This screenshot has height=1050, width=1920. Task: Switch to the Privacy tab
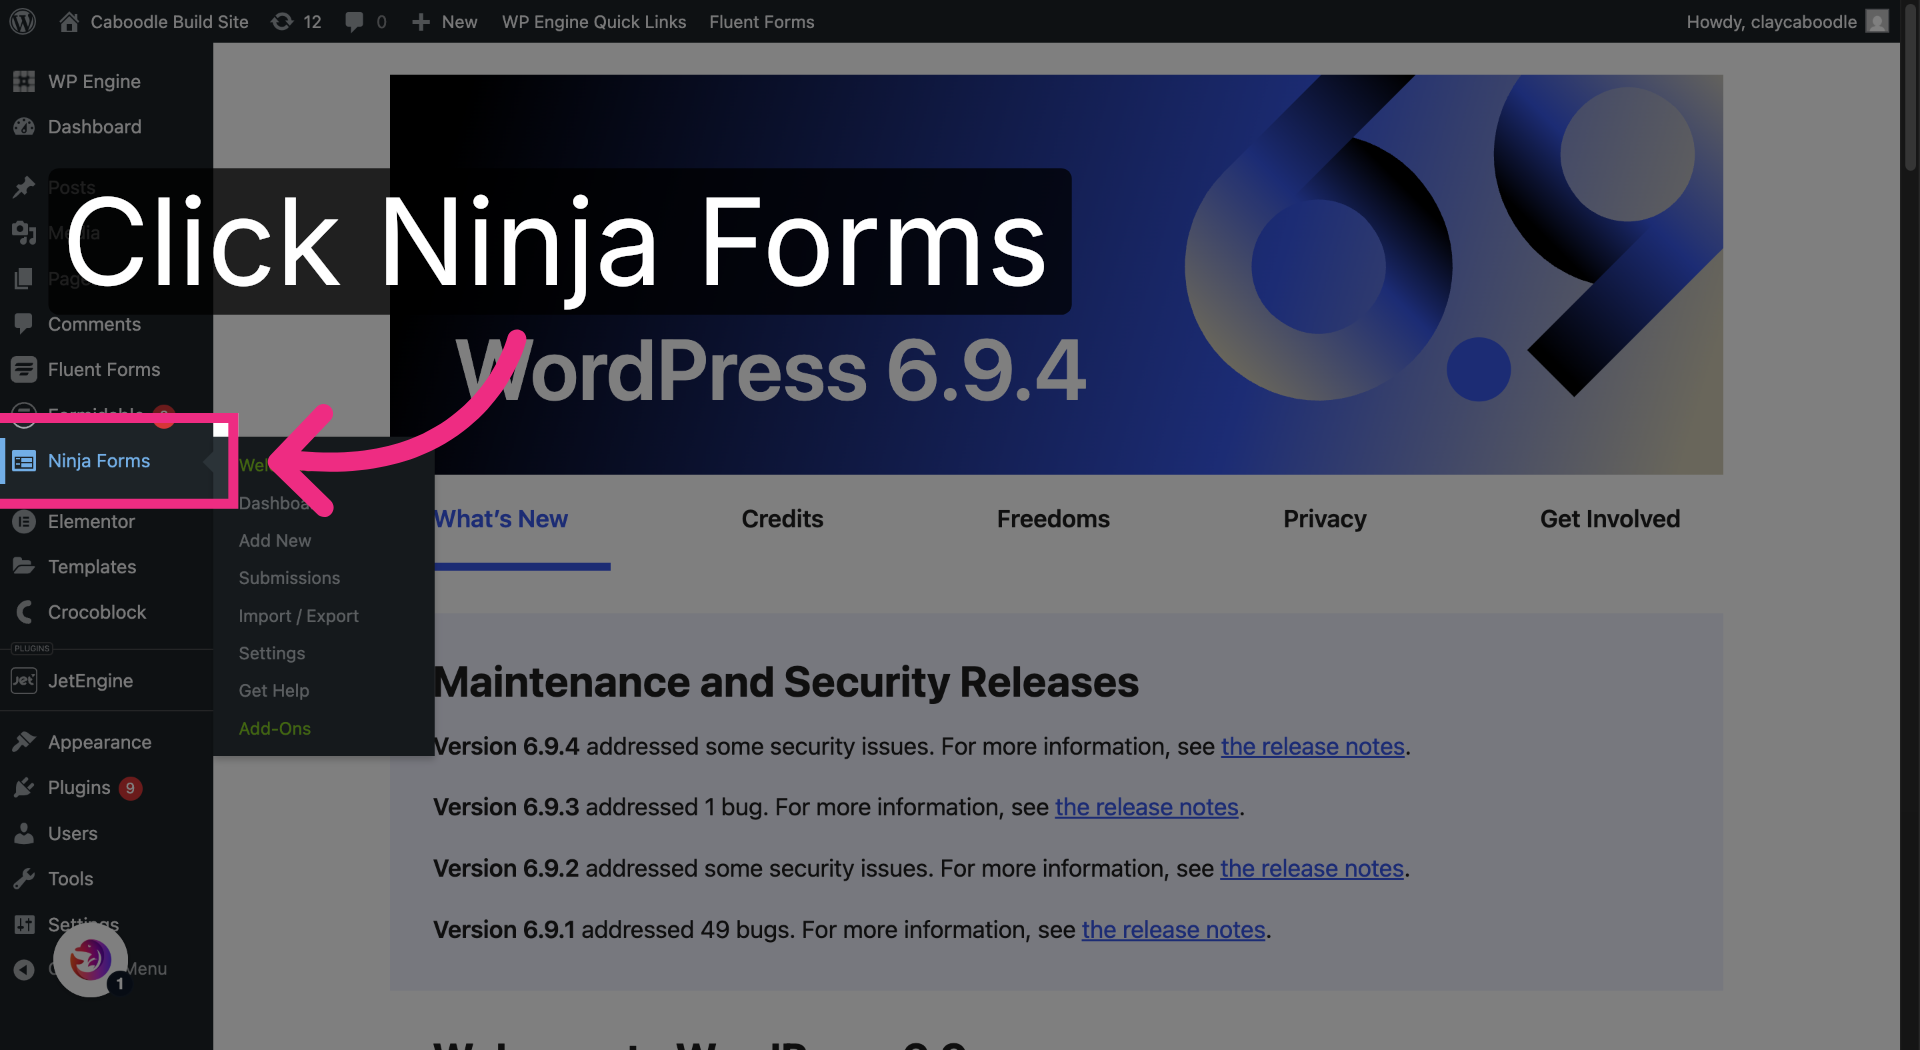click(1325, 519)
